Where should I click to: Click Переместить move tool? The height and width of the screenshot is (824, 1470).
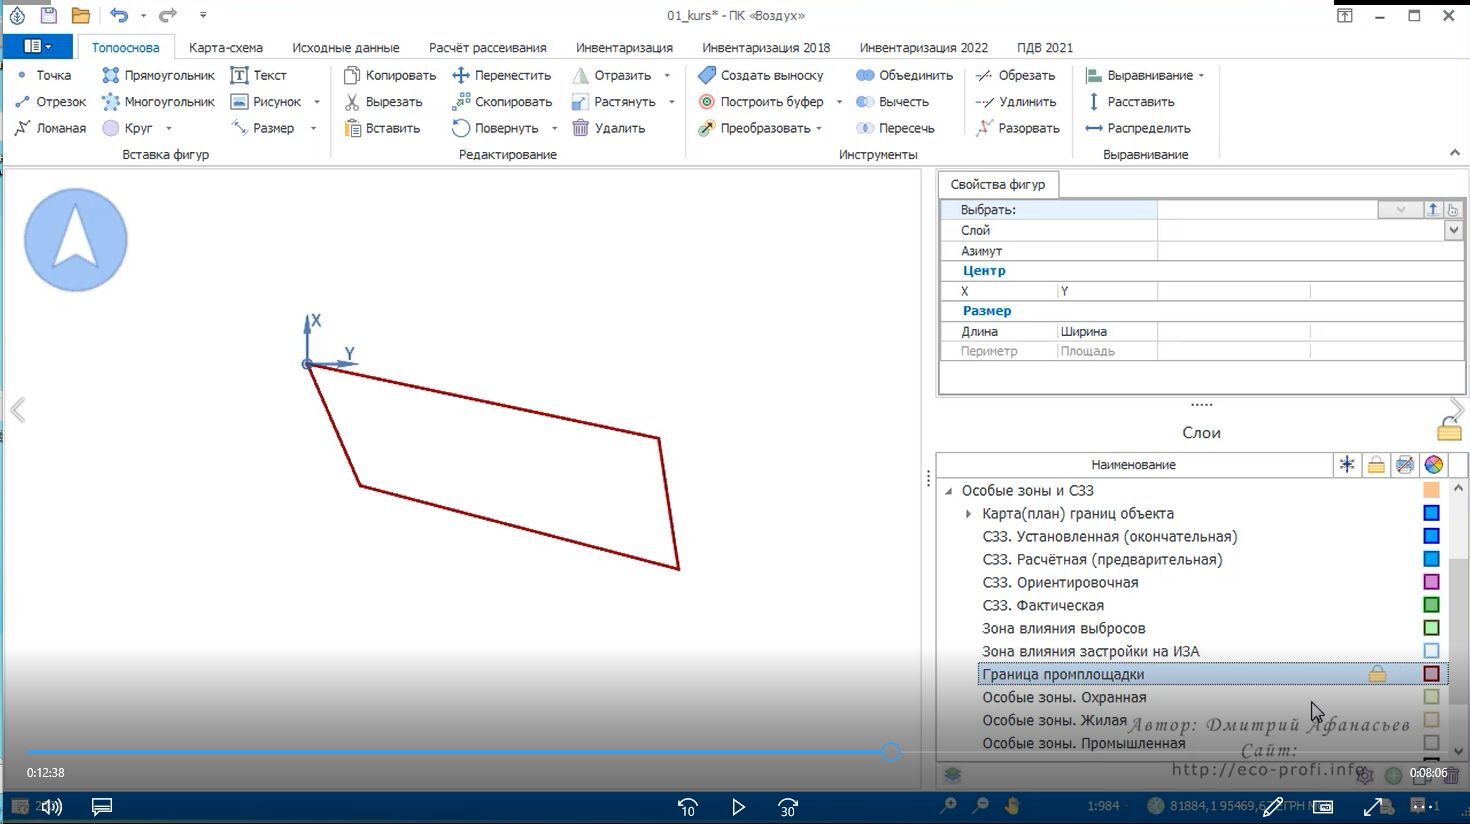coord(502,75)
